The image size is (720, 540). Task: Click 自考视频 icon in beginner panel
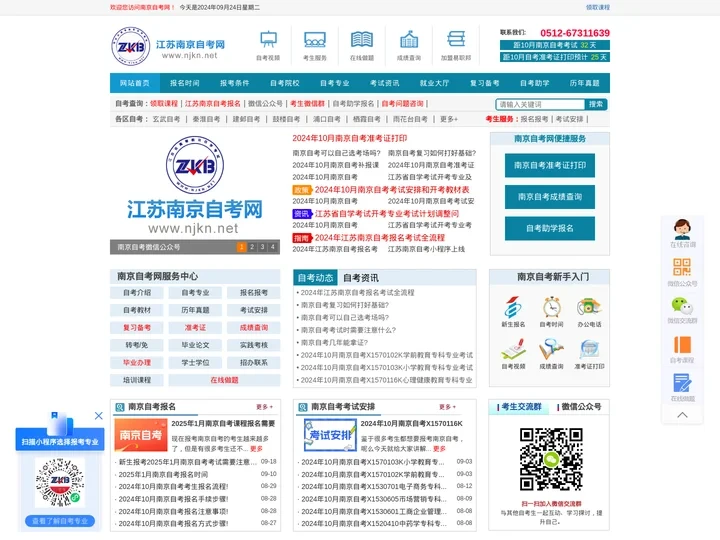tap(513, 354)
